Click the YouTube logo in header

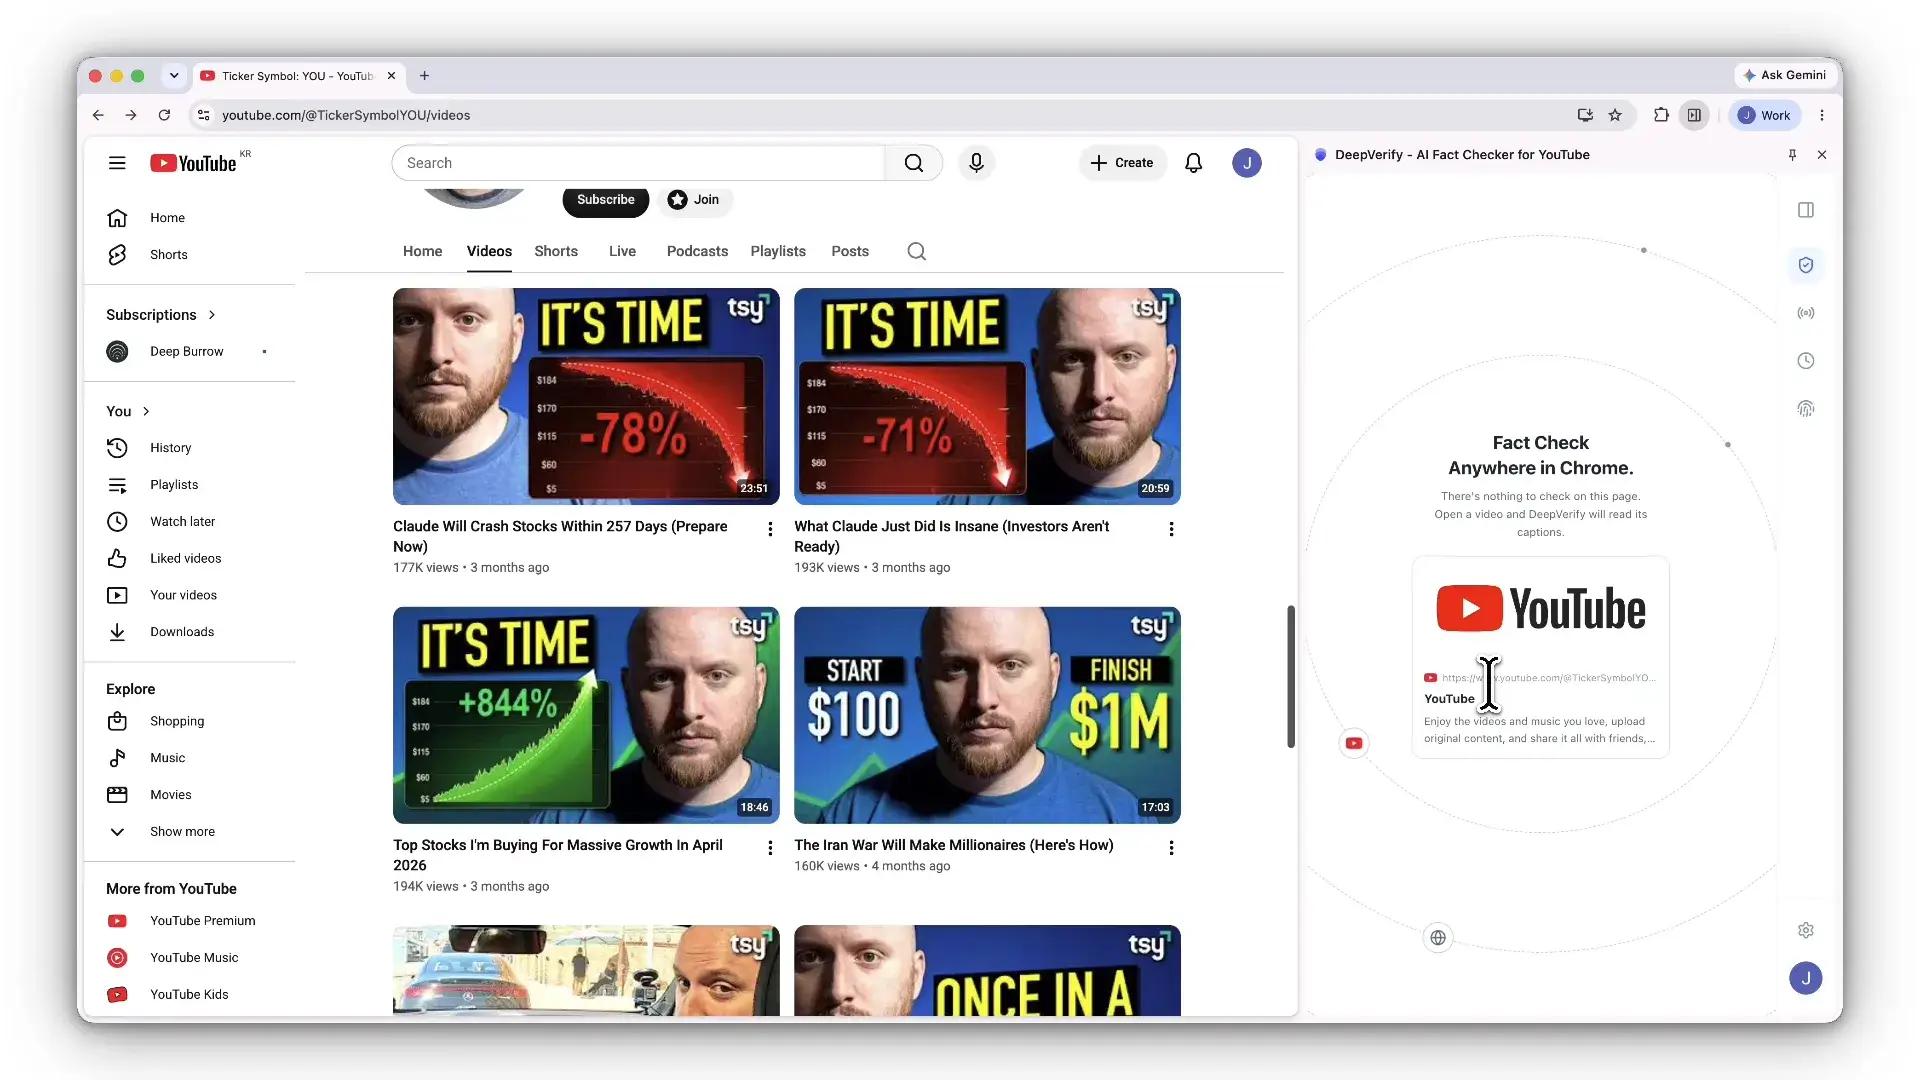click(193, 163)
